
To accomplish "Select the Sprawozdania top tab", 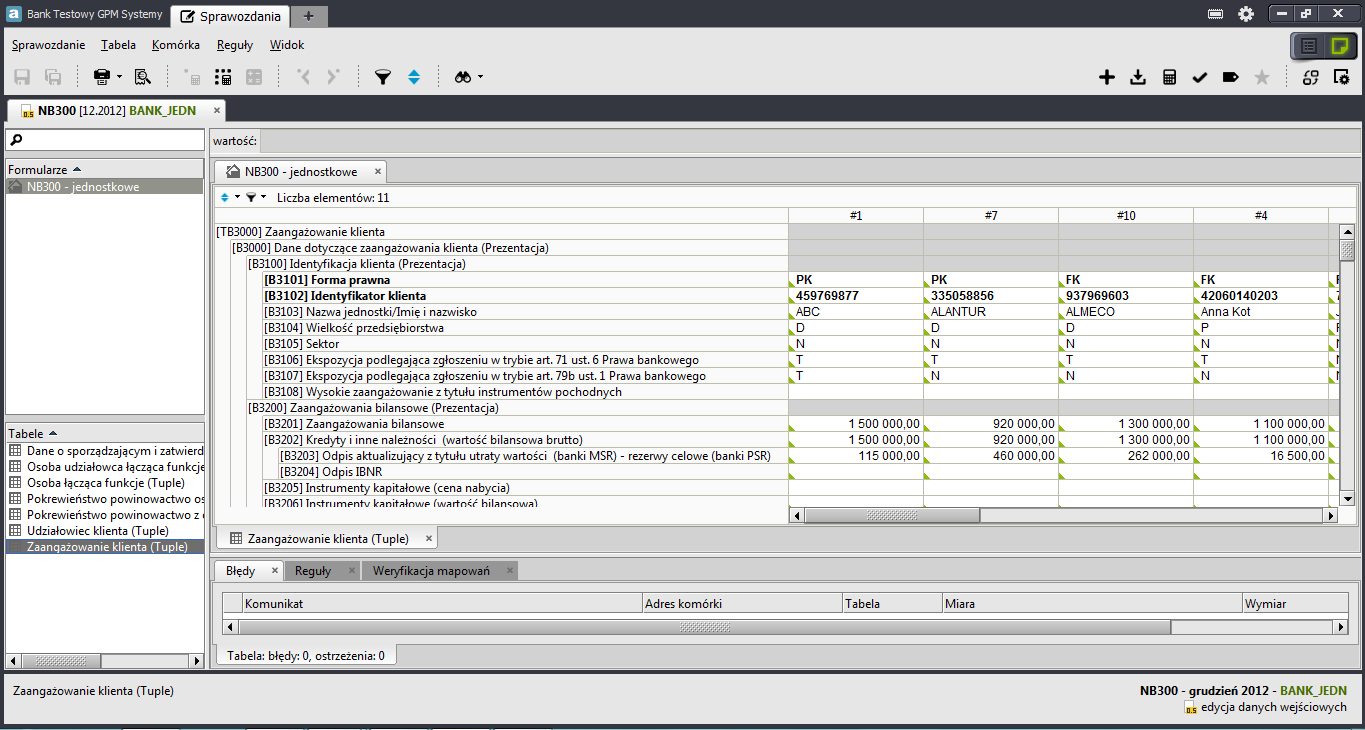I will (x=231, y=16).
